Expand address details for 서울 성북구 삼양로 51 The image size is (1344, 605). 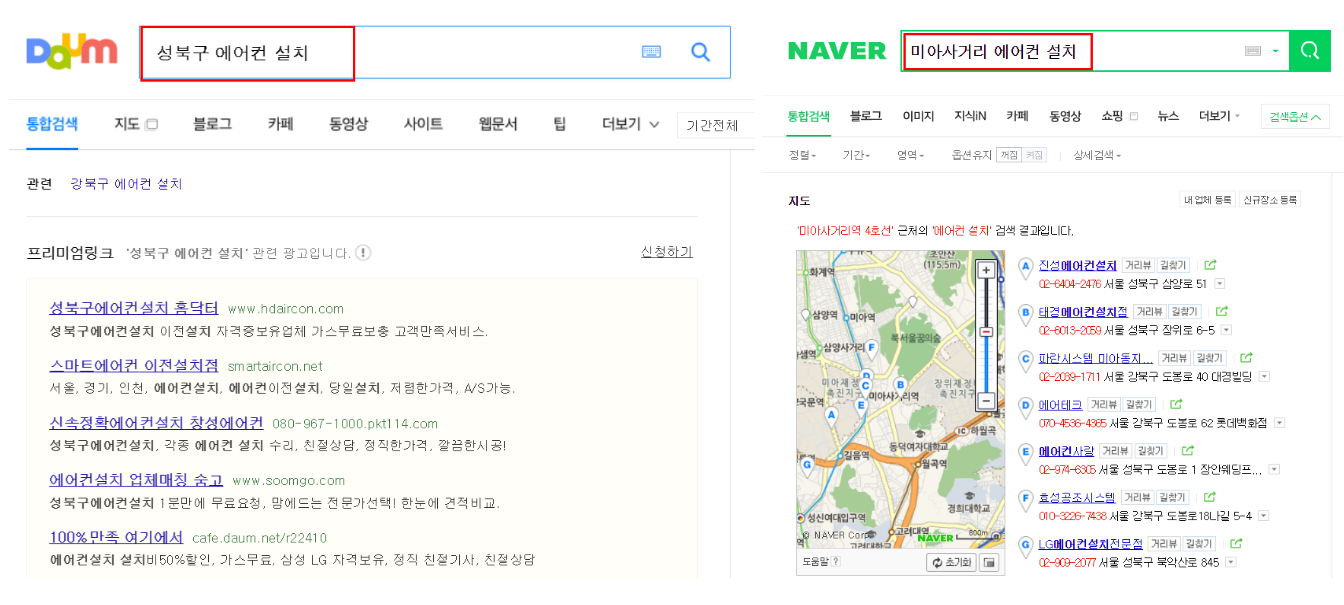click(x=1219, y=284)
